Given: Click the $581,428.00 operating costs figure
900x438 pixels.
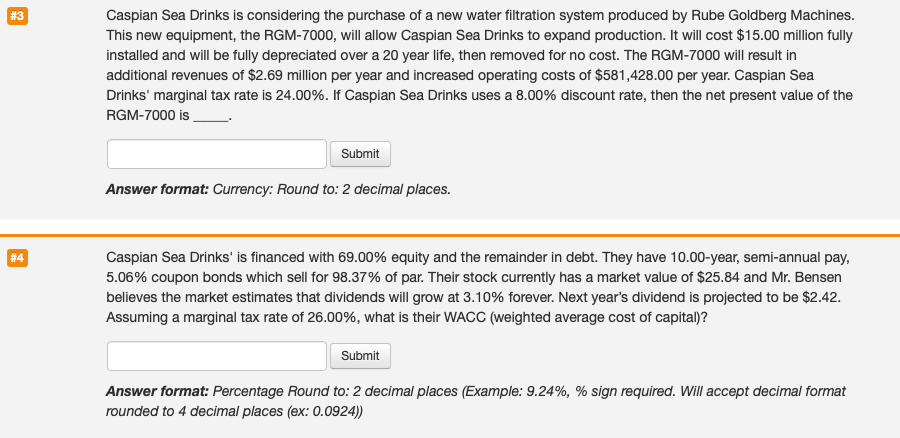Looking at the screenshot, I should [x=634, y=75].
